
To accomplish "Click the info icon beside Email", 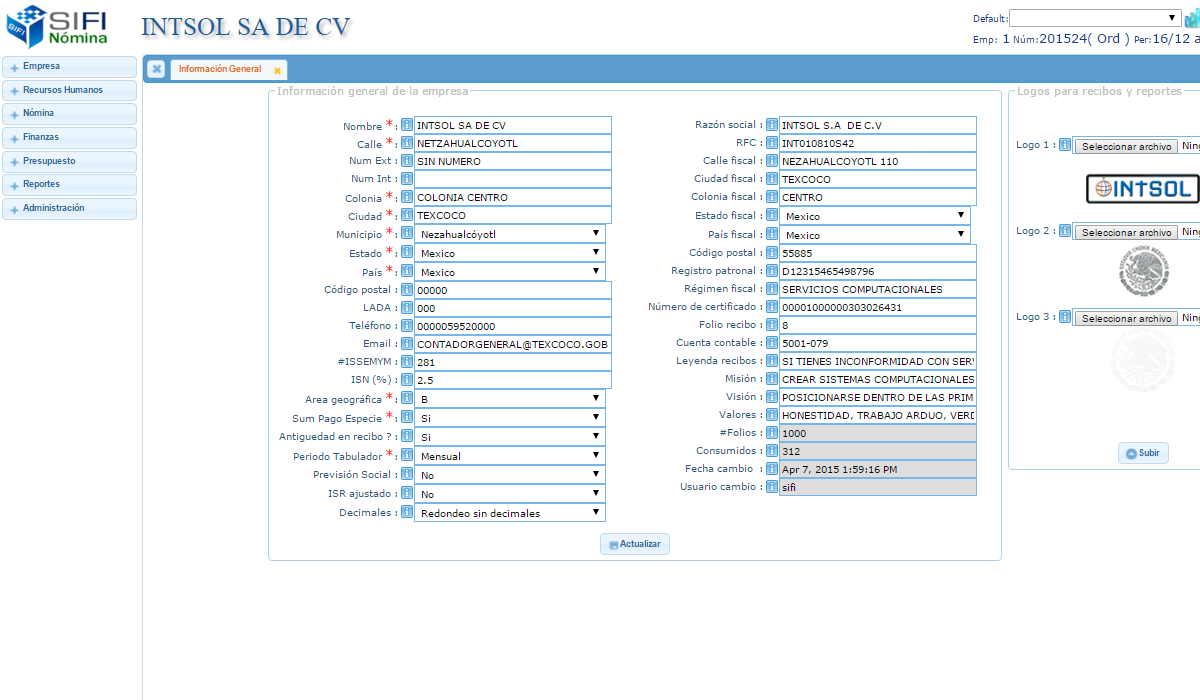I will (x=407, y=343).
